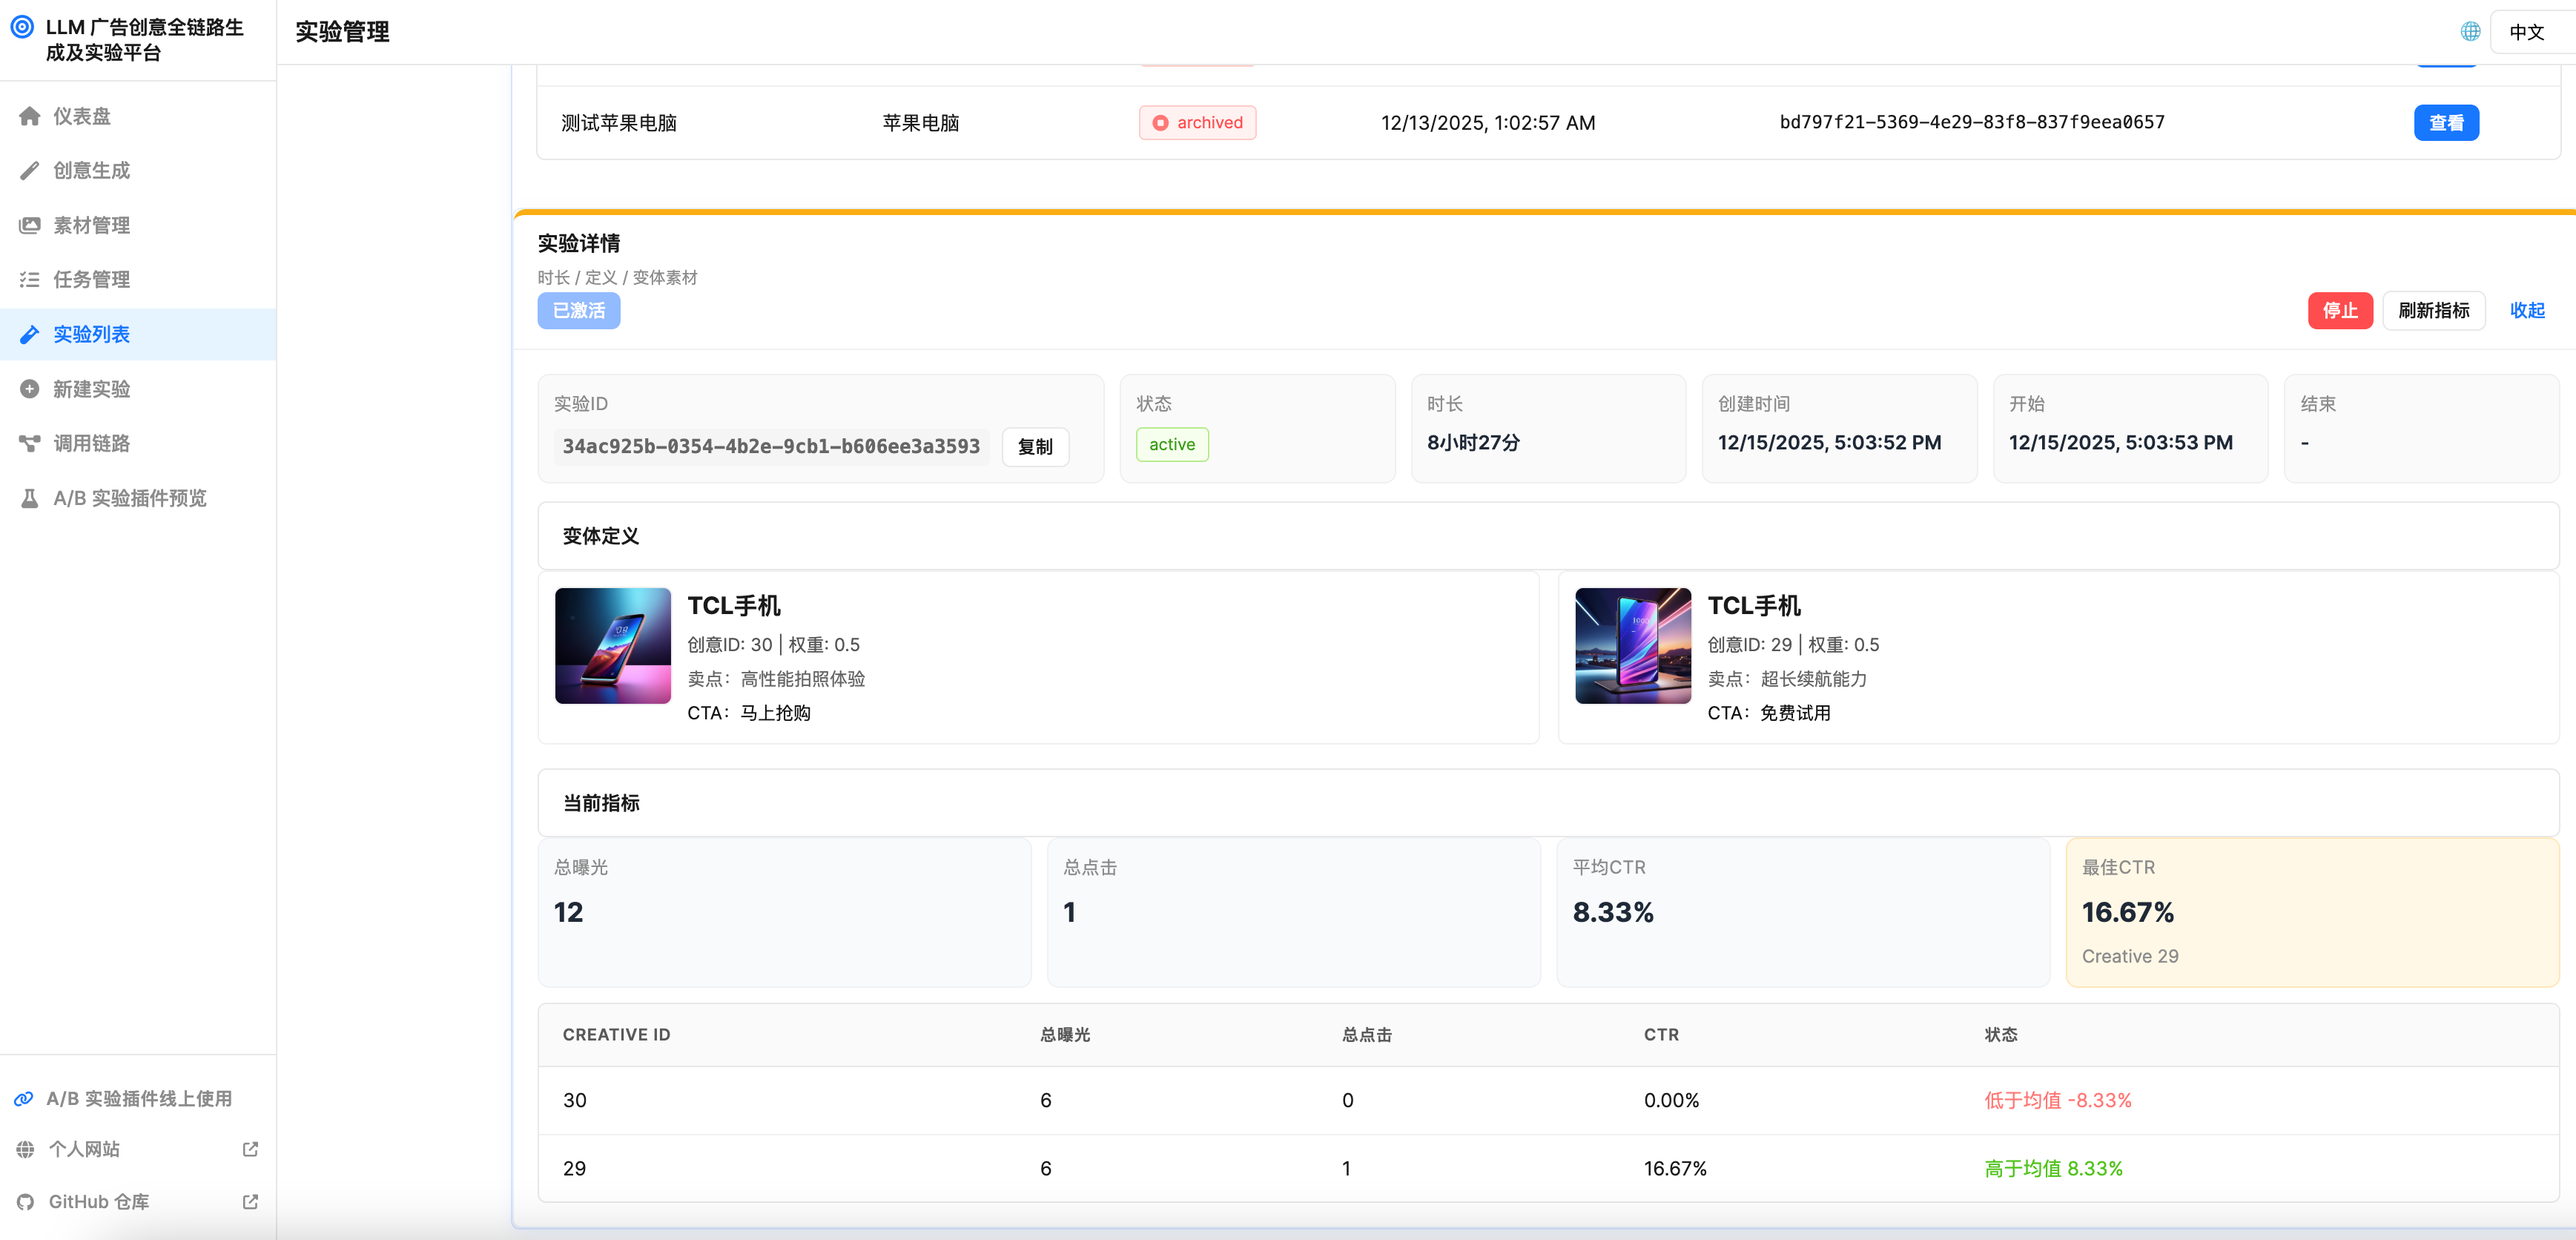This screenshot has width=2576, height=1240.
Task: Click the globe icon beside 个人网站
Action: coord(26,1149)
